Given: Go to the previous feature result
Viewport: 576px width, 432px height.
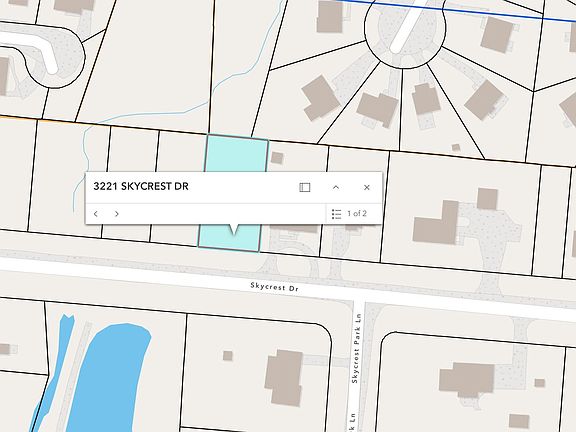Looking at the screenshot, I should click(x=96, y=214).
